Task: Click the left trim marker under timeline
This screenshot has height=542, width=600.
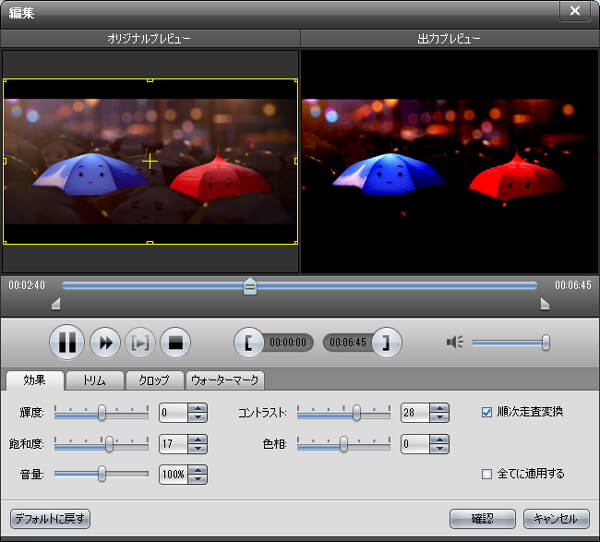Action: pos(56,304)
